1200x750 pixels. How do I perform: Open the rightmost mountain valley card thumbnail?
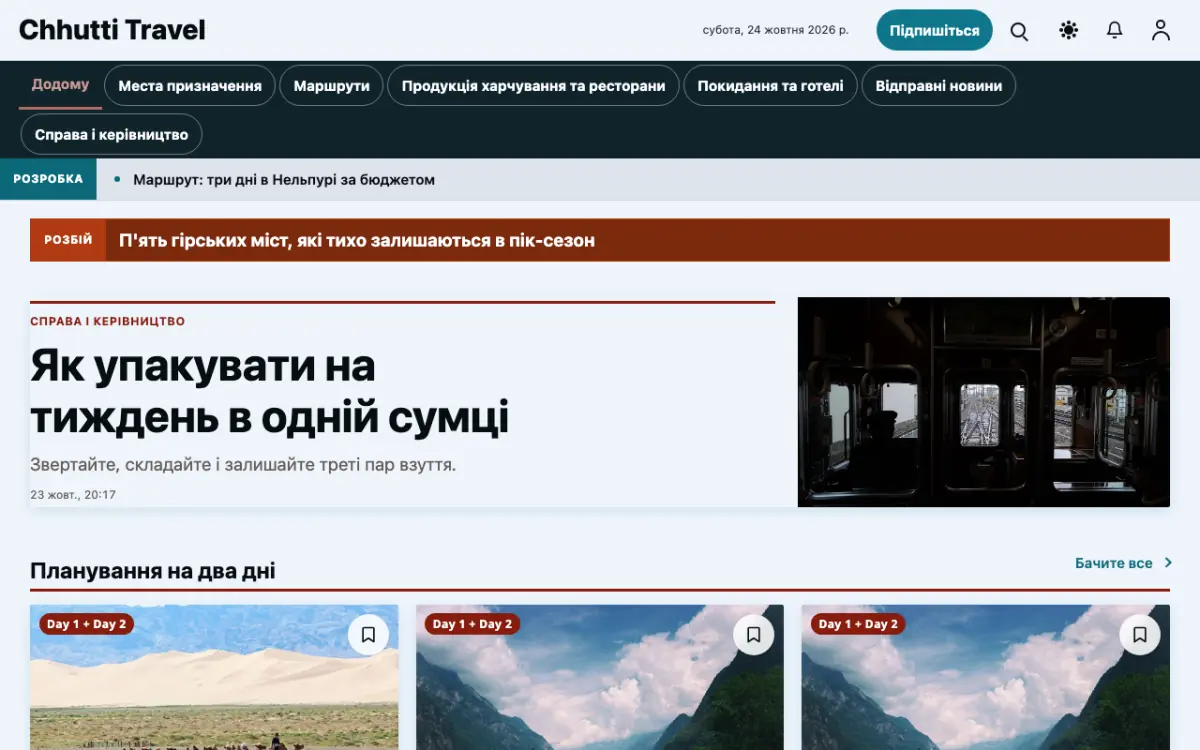(x=986, y=677)
